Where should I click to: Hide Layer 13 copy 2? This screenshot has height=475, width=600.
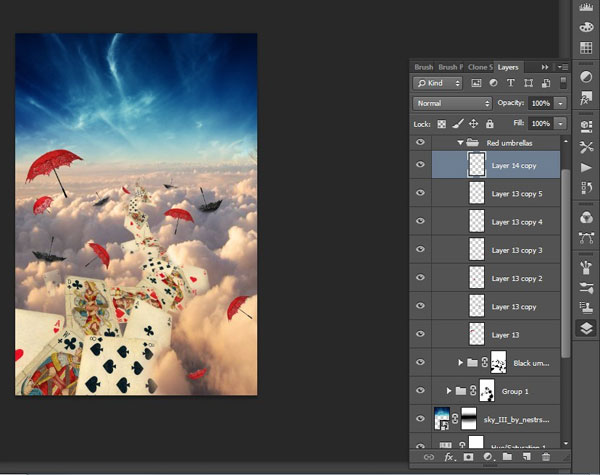point(421,277)
